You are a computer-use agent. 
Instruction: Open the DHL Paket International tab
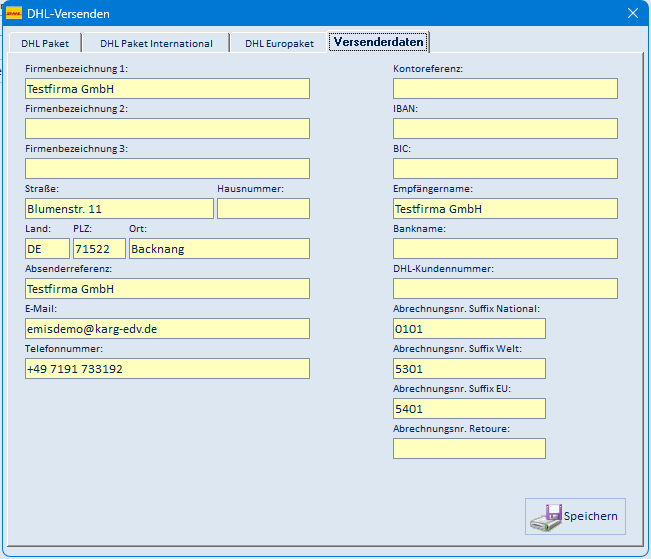click(x=156, y=43)
